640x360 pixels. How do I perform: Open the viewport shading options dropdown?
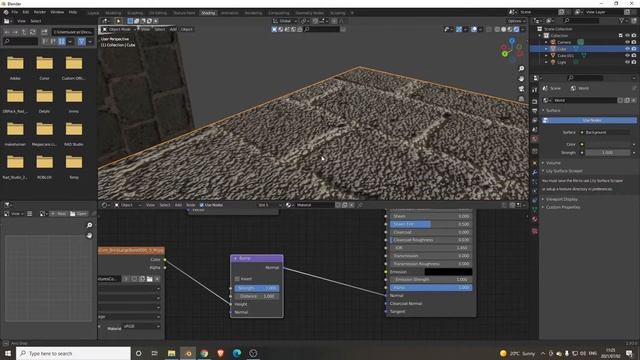point(523,29)
